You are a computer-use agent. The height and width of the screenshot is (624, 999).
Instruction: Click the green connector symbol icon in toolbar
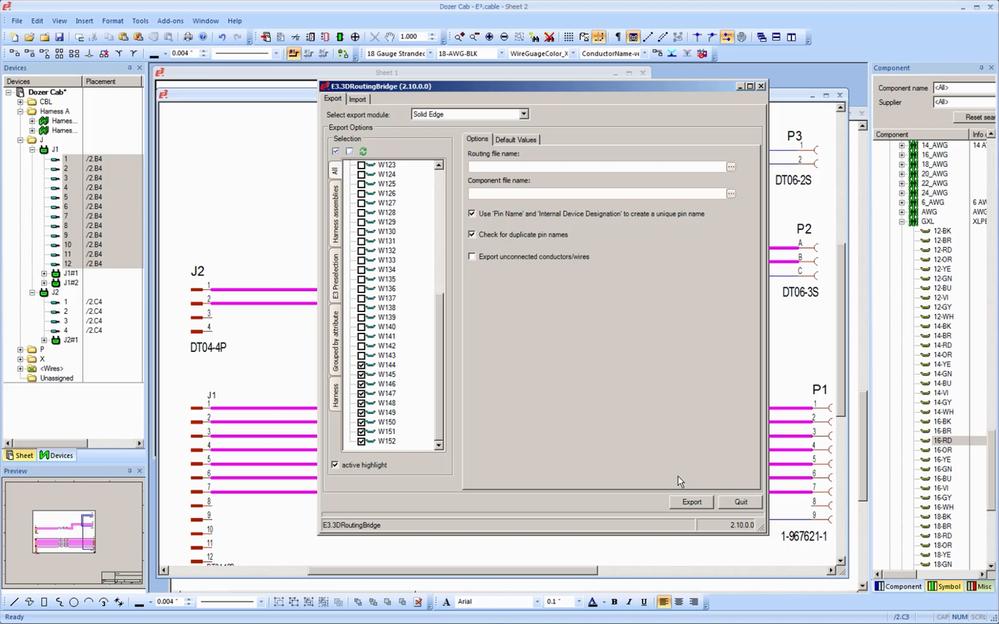click(340, 38)
